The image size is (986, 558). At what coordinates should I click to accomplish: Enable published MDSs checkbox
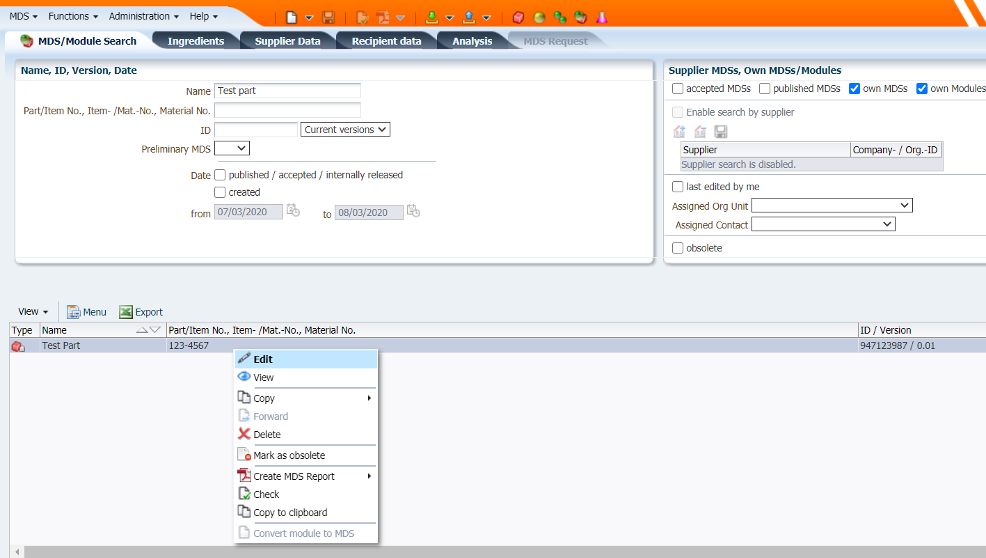pyautogui.click(x=765, y=89)
